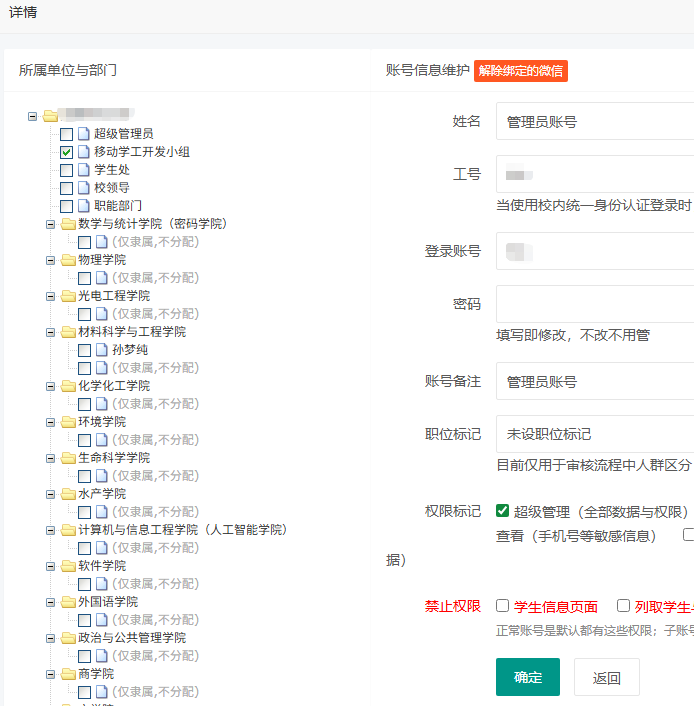
Task: Click the folder icon beside 软件学院
Action: point(68,566)
